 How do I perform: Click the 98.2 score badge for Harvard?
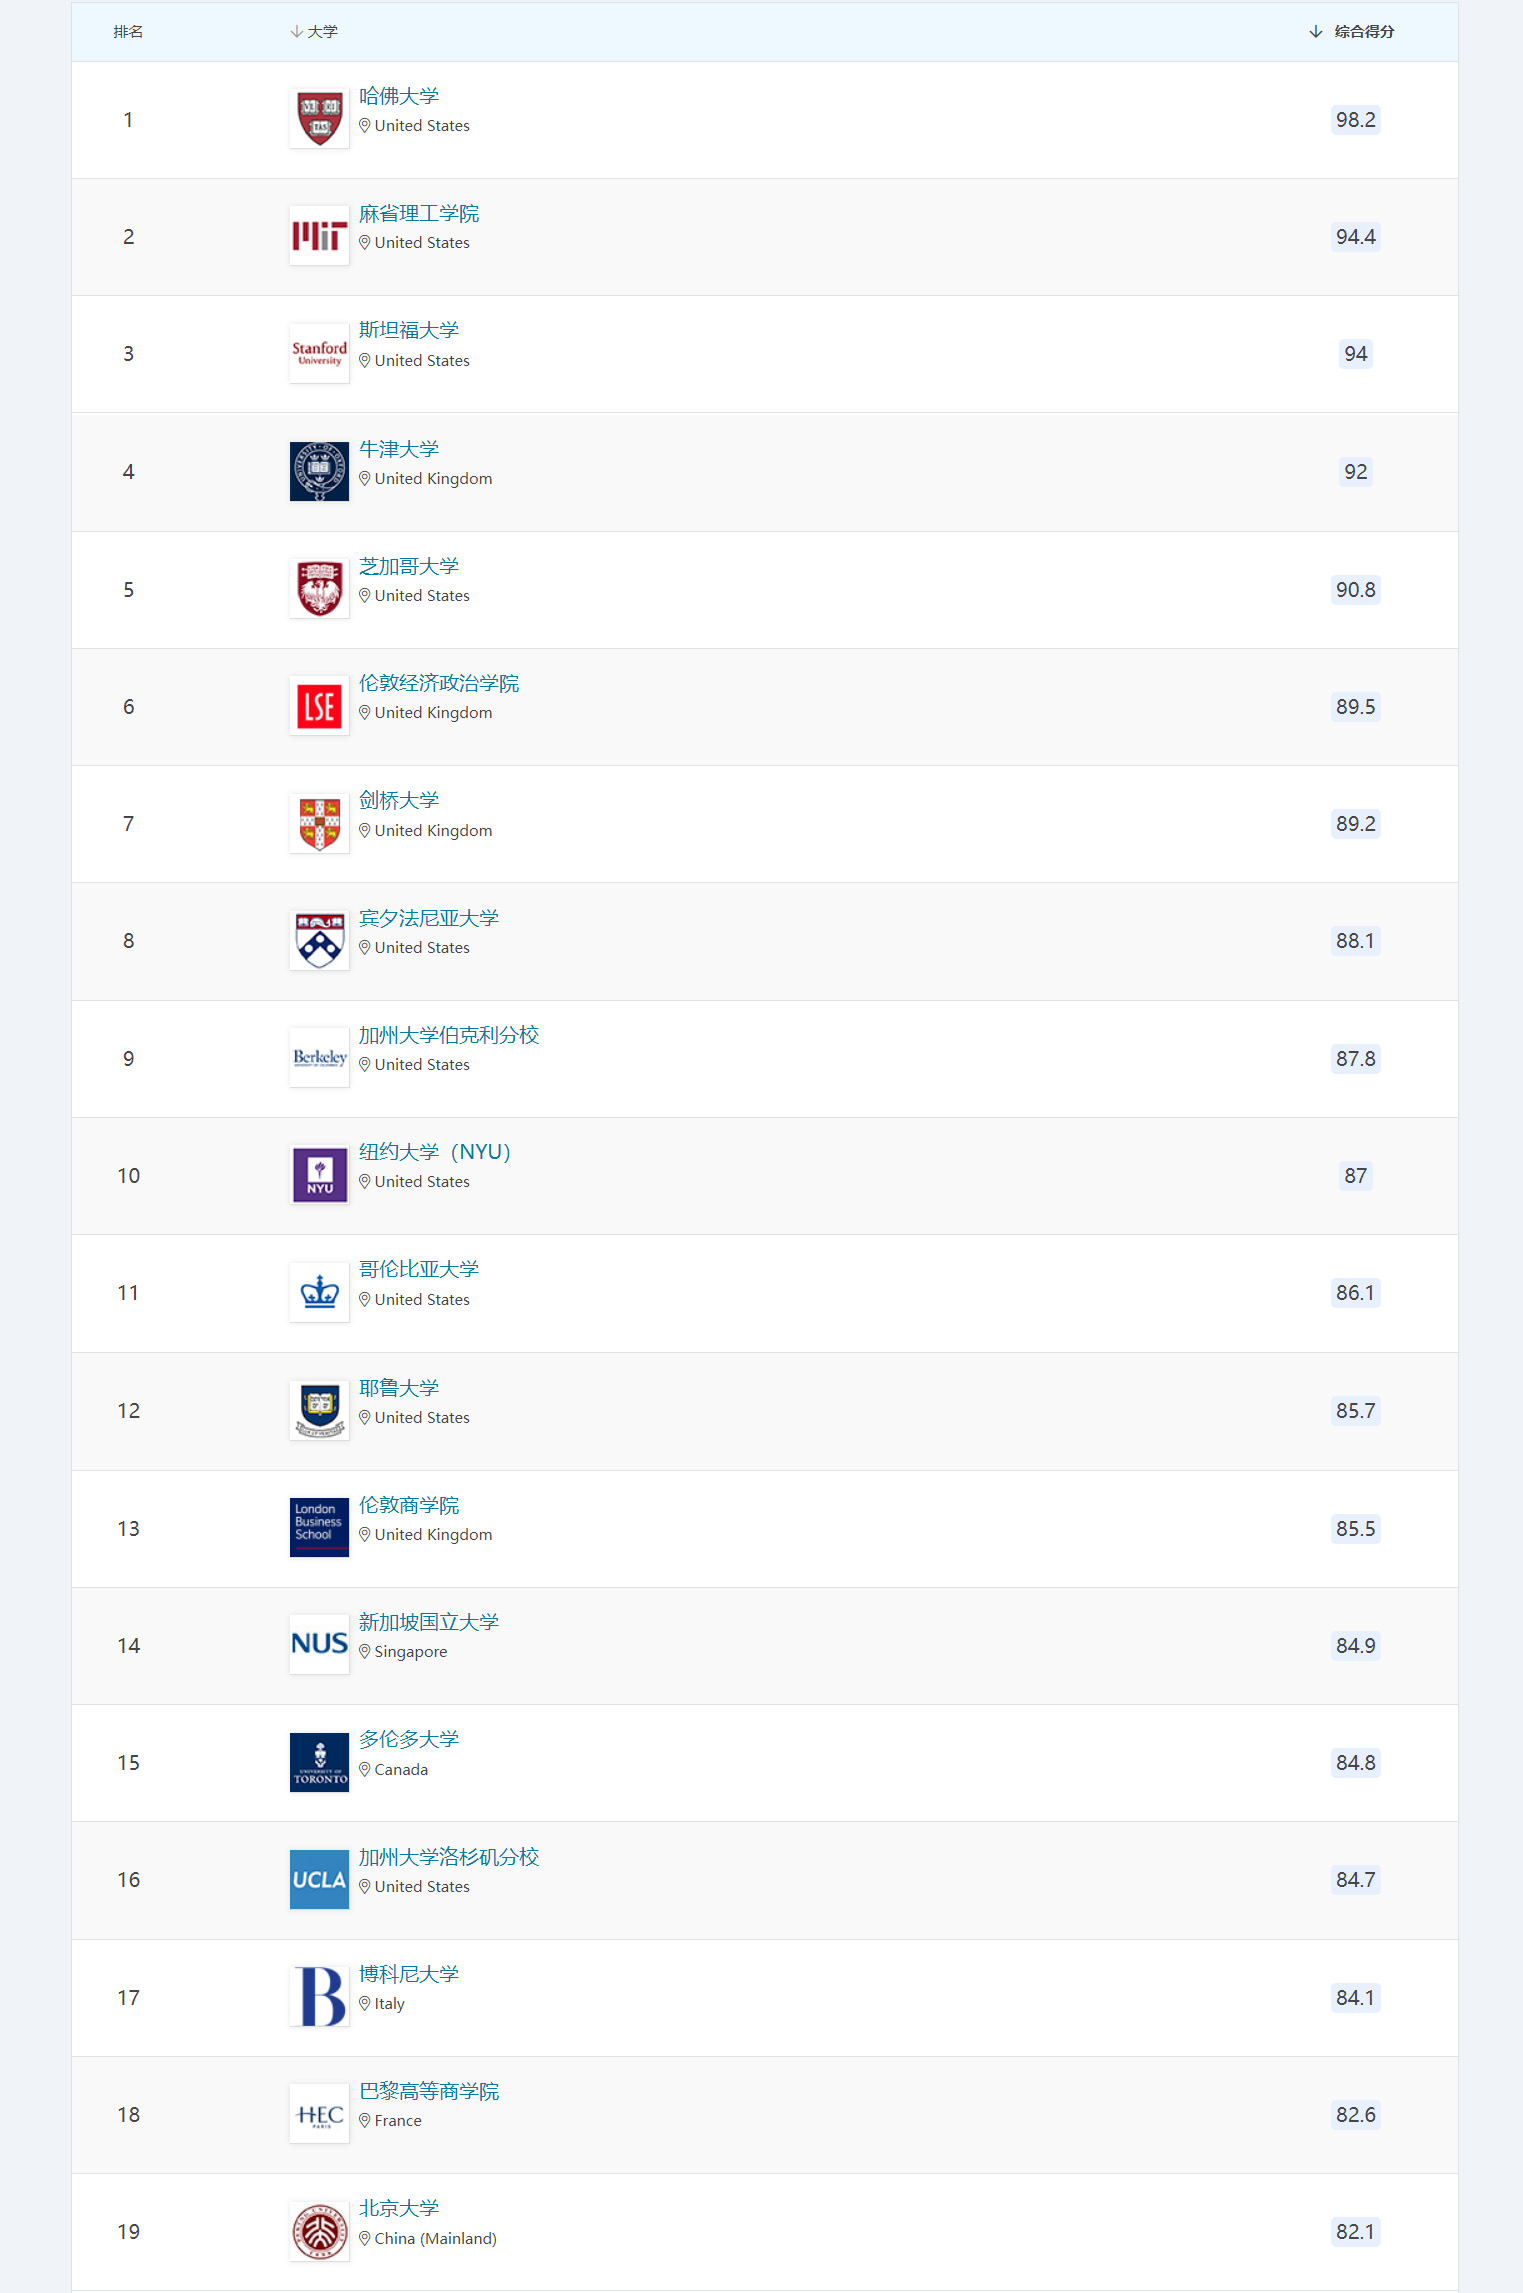coord(1355,120)
